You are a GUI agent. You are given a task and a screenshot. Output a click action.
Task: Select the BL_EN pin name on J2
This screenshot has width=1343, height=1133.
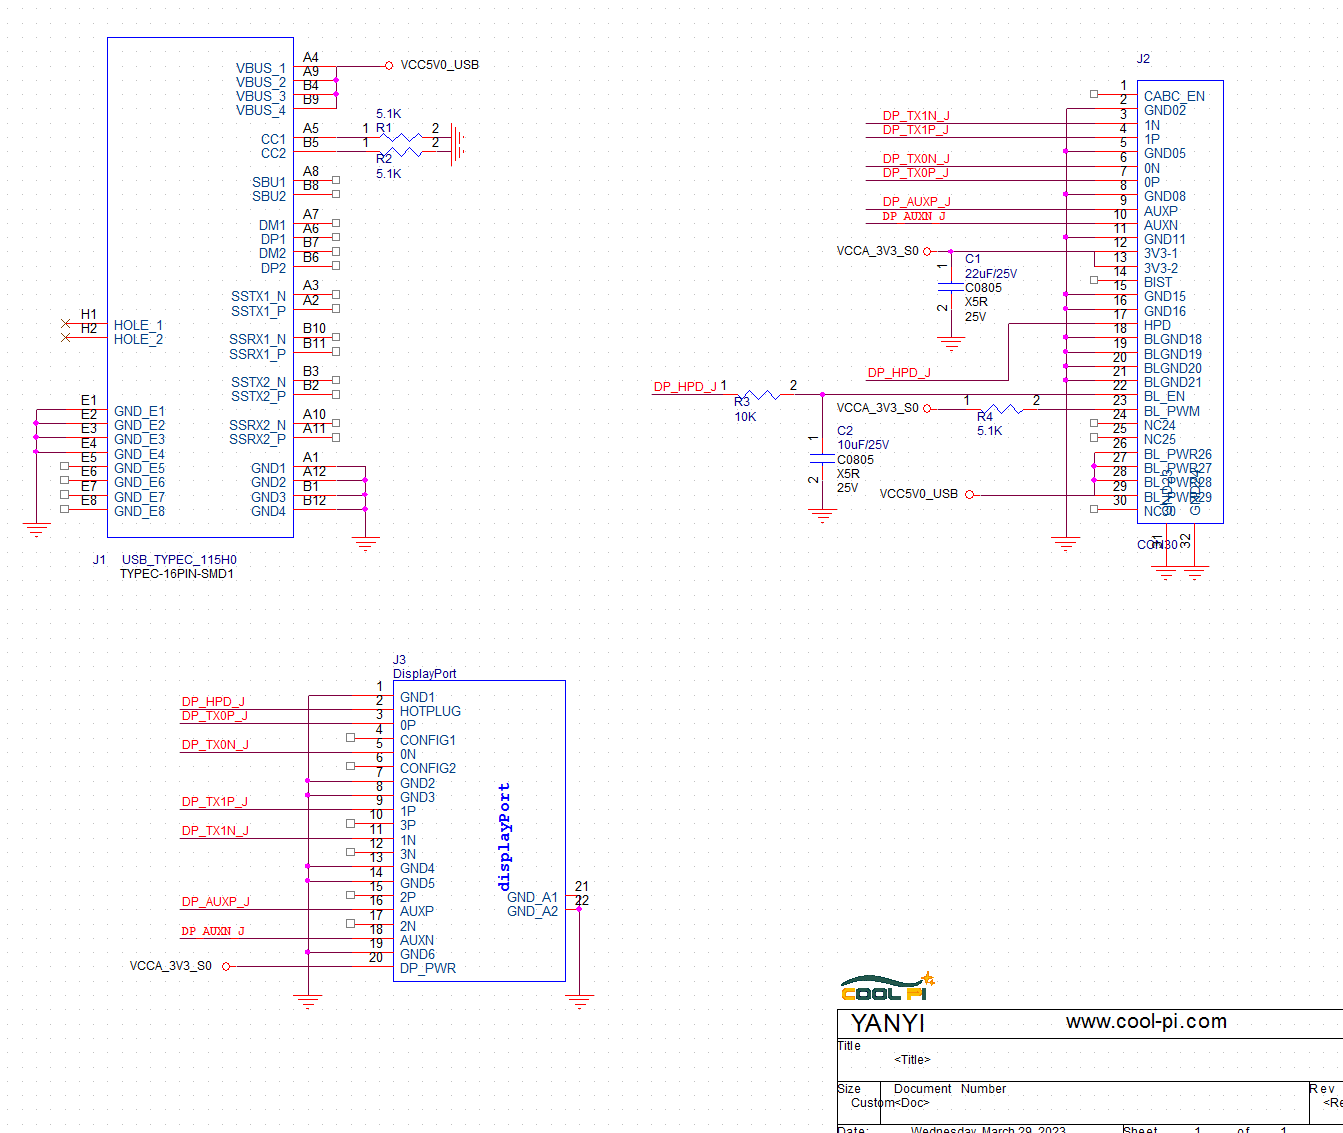[x=1164, y=396]
